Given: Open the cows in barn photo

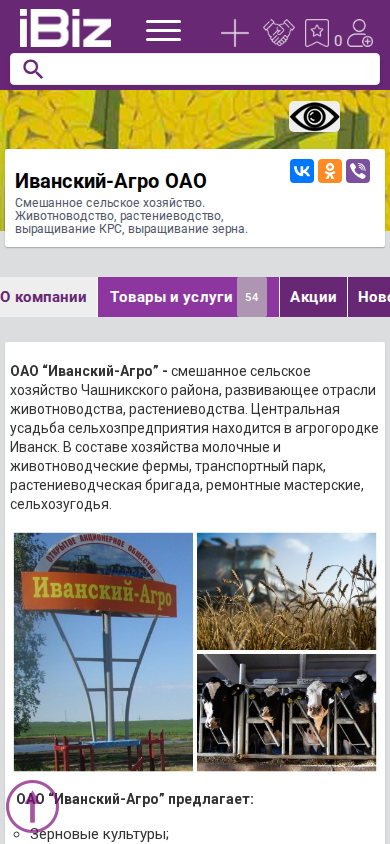Looking at the screenshot, I should pos(287,713).
